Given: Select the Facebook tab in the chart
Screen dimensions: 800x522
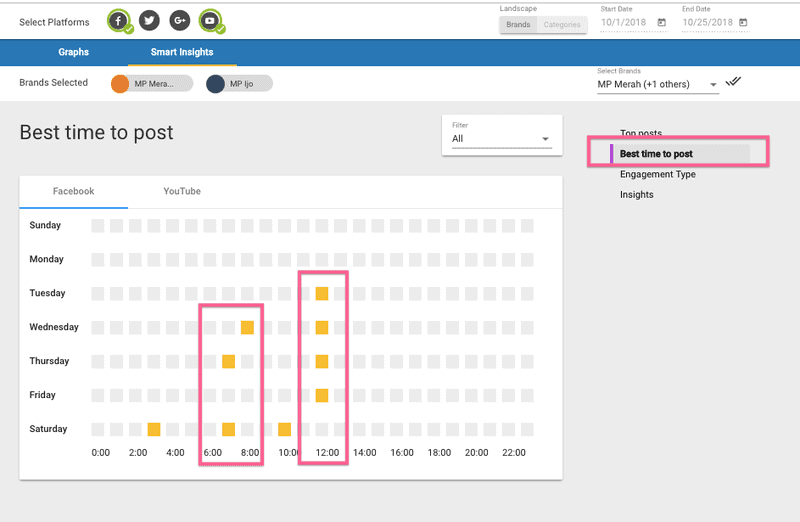Looking at the screenshot, I should click(73, 191).
